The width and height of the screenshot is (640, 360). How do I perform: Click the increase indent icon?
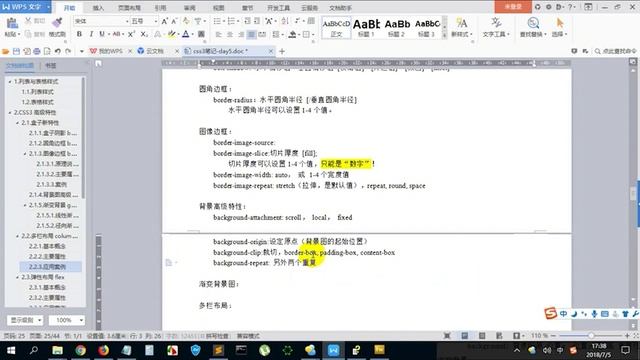(x=257, y=21)
